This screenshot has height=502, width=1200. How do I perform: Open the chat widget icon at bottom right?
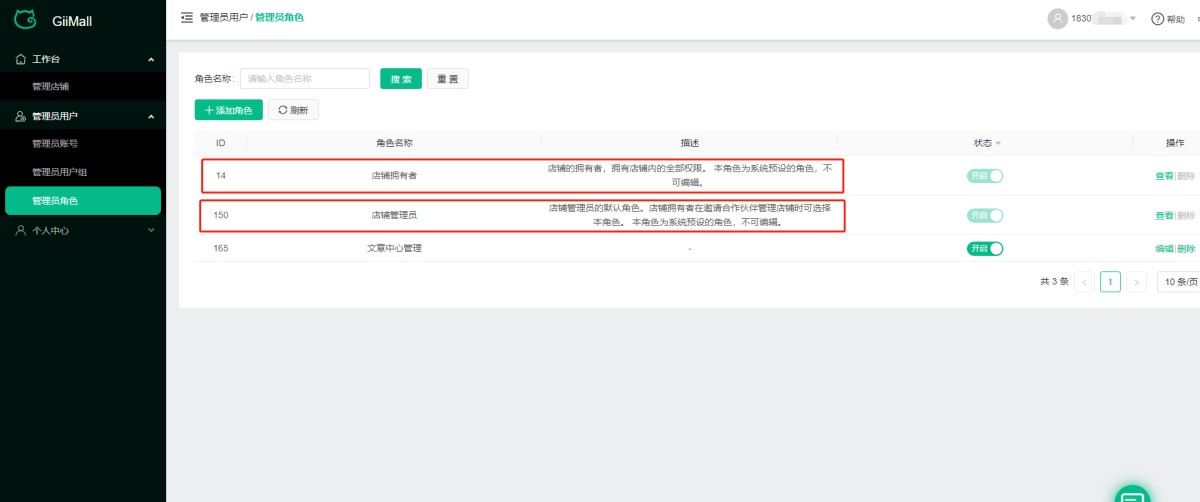[1132, 495]
